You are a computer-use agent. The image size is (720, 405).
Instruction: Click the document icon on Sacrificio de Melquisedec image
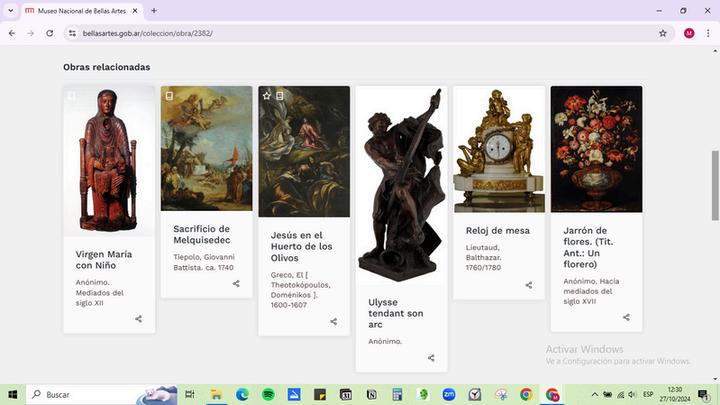coord(169,96)
